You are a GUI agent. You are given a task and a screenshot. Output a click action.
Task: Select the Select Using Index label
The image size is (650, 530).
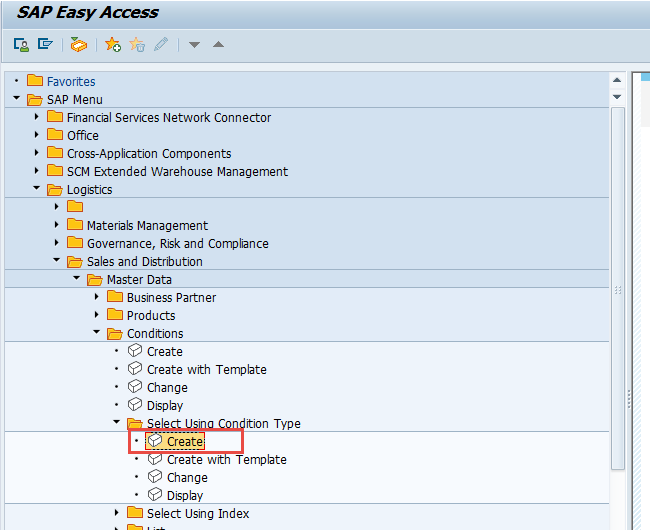point(198,514)
